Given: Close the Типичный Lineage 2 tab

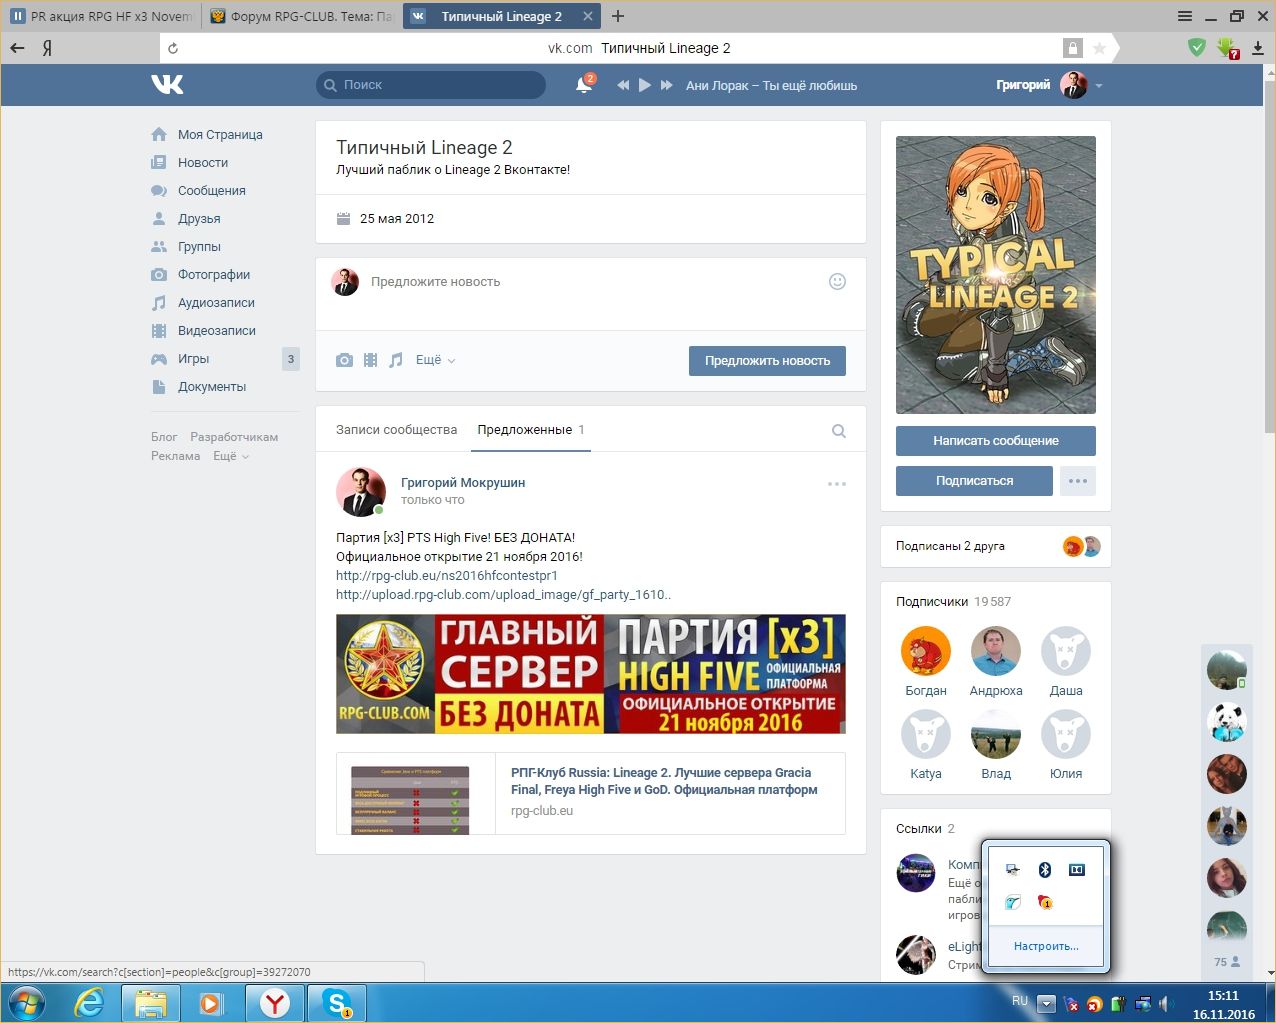Looking at the screenshot, I should pos(587,17).
